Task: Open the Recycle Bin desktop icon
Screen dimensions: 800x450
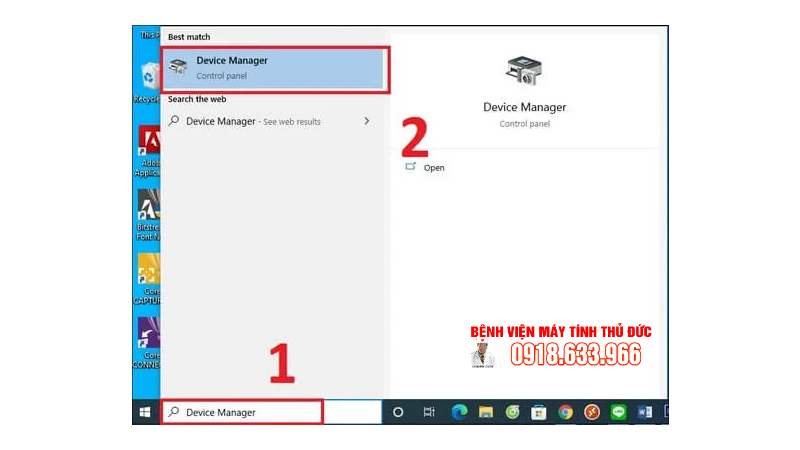Action: [148, 83]
